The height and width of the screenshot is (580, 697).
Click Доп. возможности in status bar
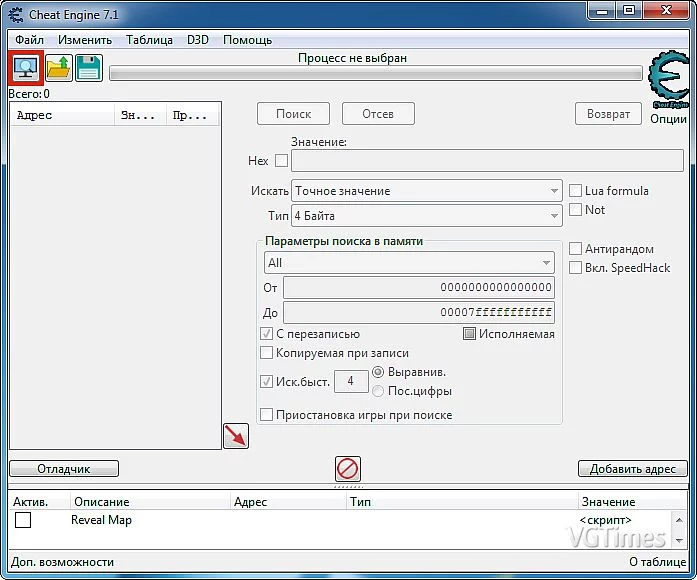tap(62, 562)
